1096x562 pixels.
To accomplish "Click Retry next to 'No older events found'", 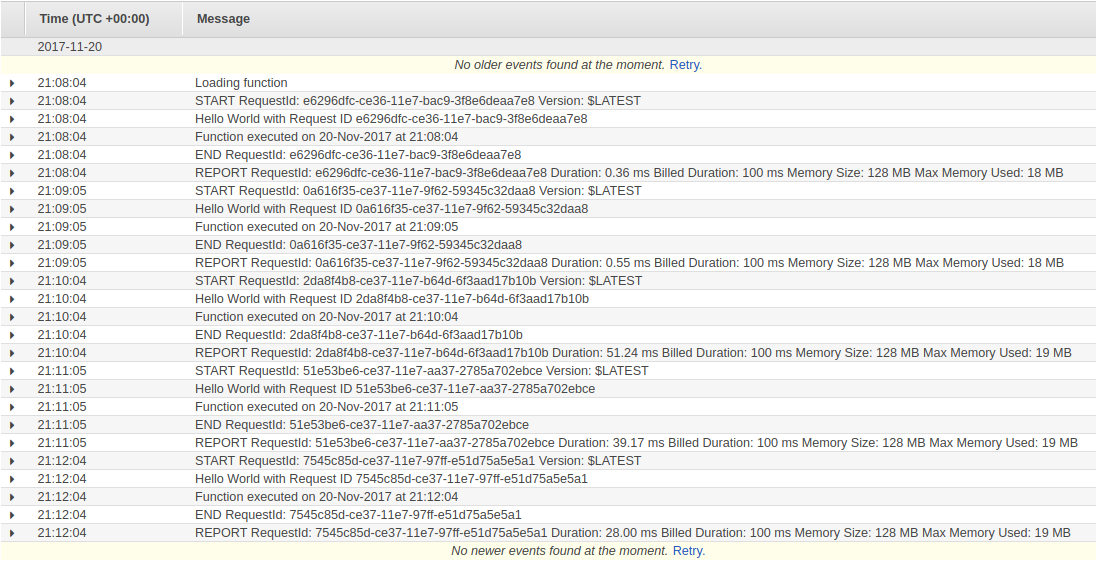I will click(x=686, y=65).
